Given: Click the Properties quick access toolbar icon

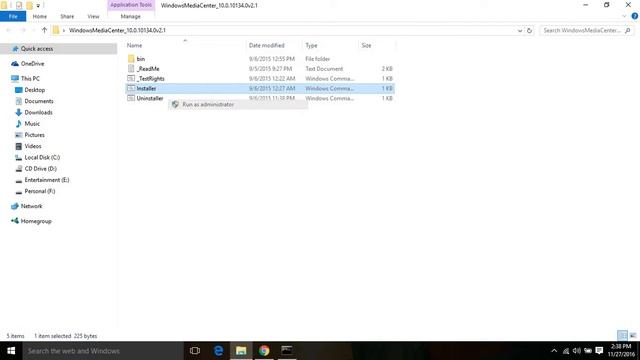Looking at the screenshot, I should pos(19,5).
